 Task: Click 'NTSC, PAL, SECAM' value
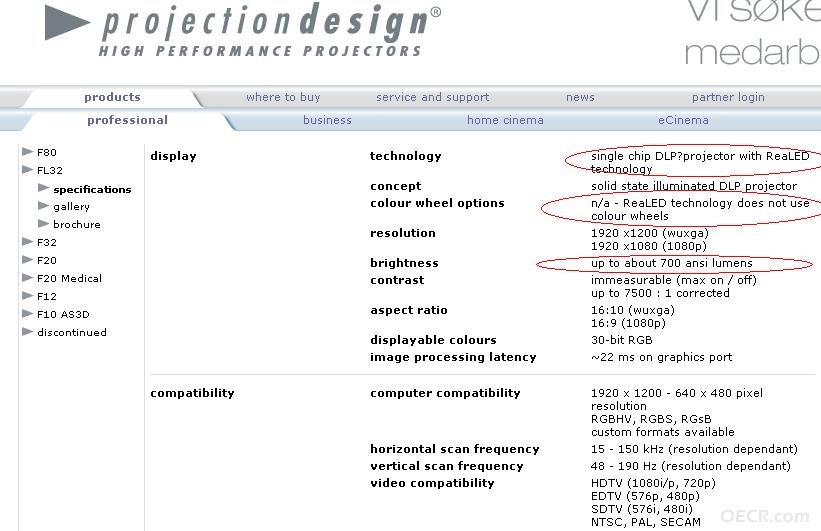pyautogui.click(x=646, y=522)
